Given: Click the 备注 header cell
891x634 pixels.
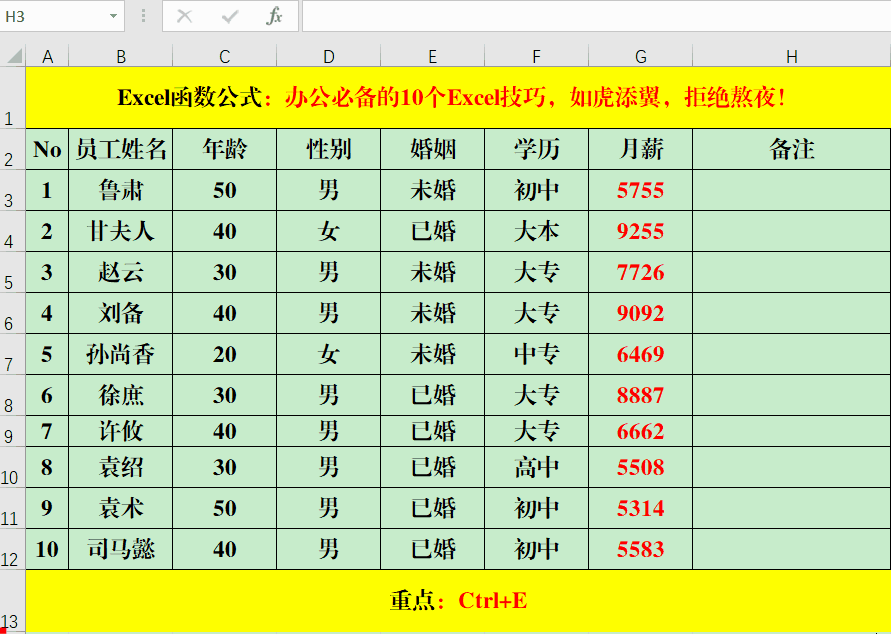Looking at the screenshot, I should [x=791, y=149].
